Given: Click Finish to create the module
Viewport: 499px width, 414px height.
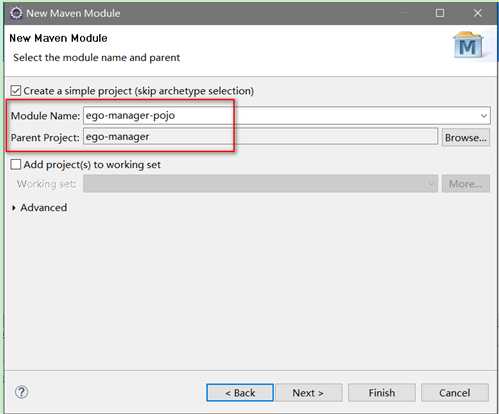Looking at the screenshot, I should coord(382,393).
